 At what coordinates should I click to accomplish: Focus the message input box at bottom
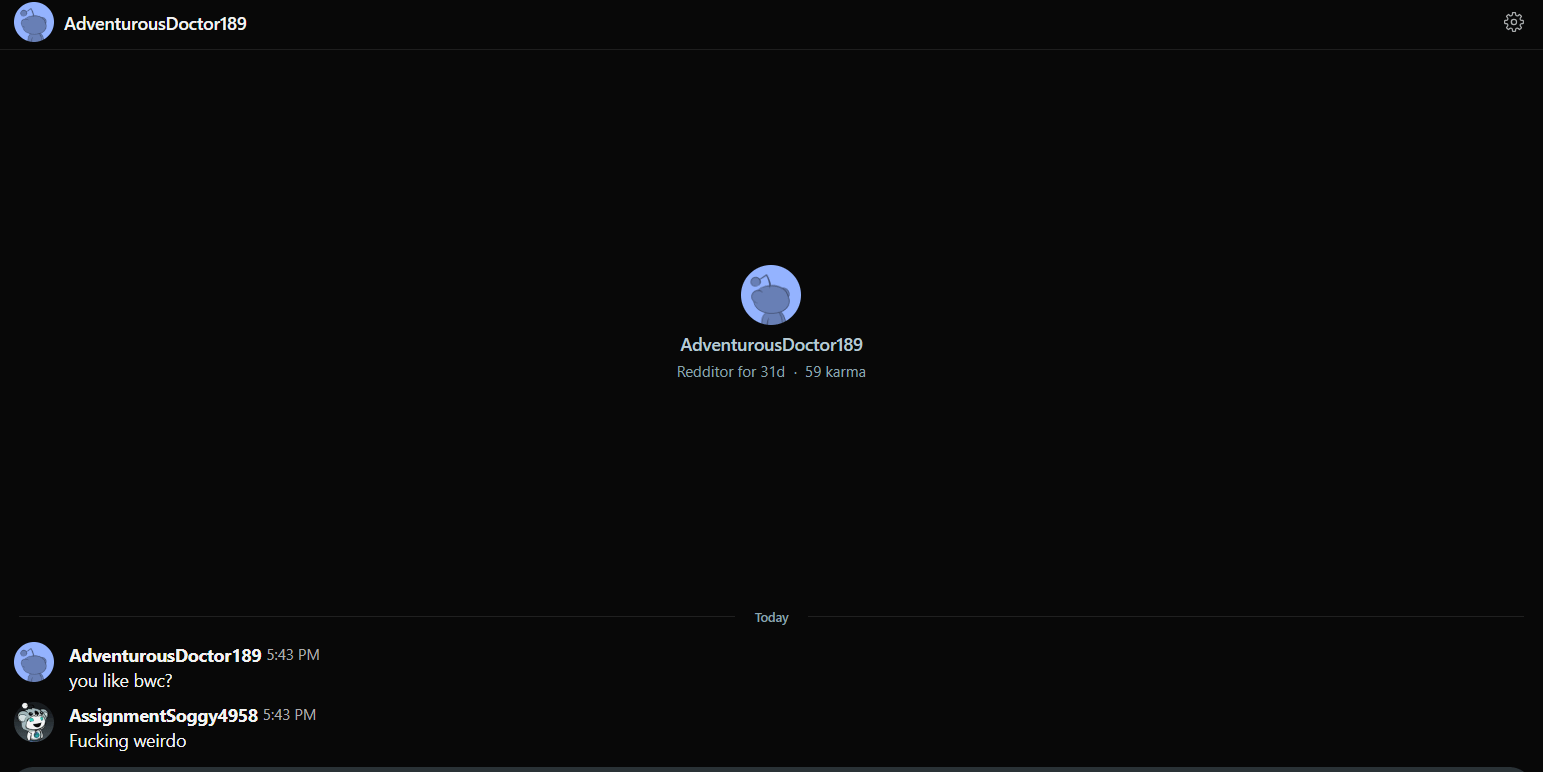coord(770,768)
